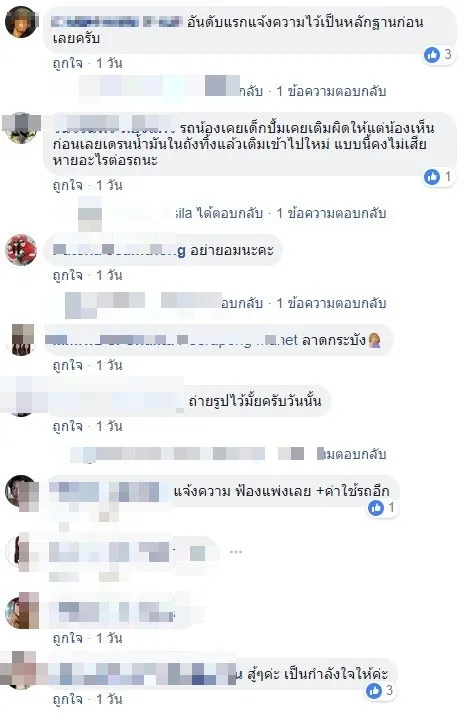Click the like reaction icon on the drained fuel comment

pyautogui.click(x=432, y=176)
